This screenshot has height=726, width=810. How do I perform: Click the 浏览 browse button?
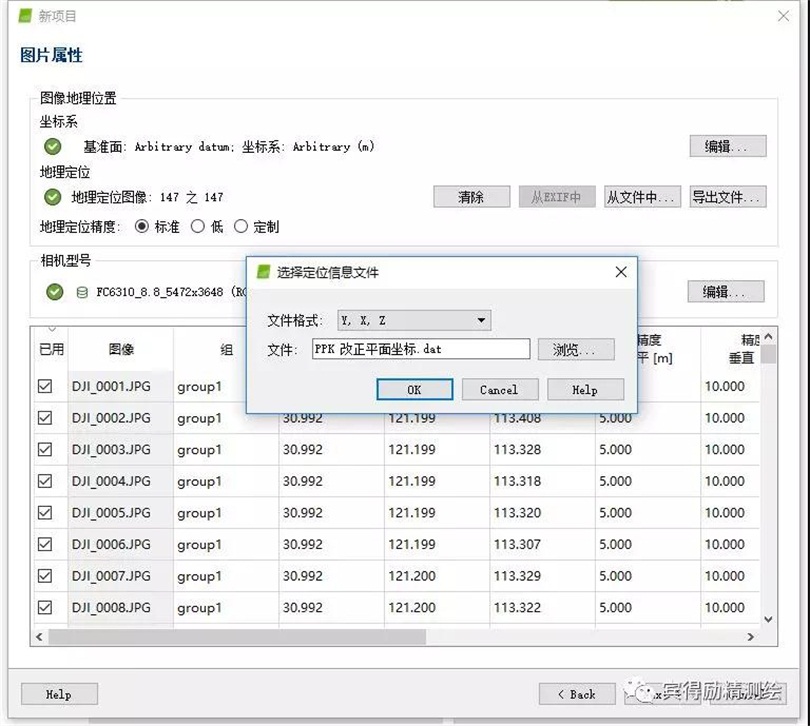coord(576,350)
